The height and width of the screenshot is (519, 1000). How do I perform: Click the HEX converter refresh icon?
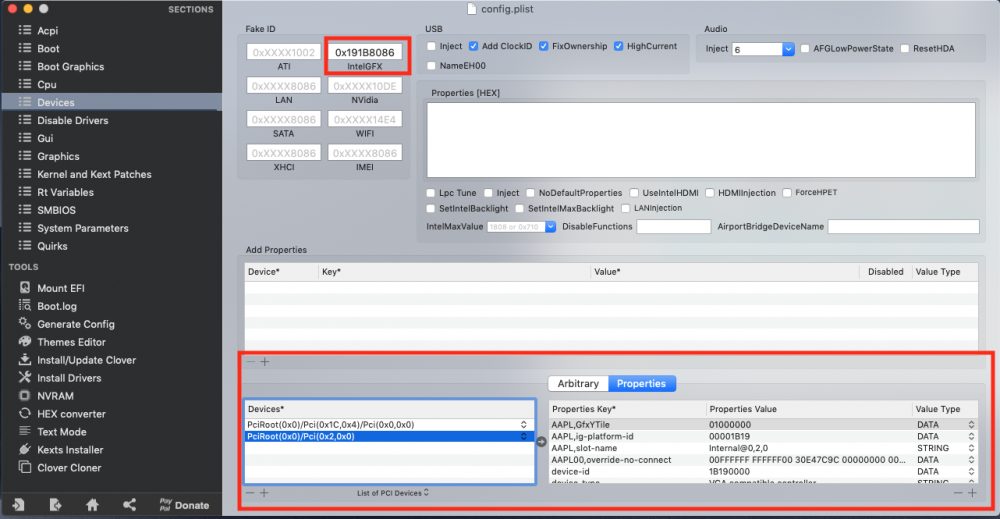click(25, 413)
